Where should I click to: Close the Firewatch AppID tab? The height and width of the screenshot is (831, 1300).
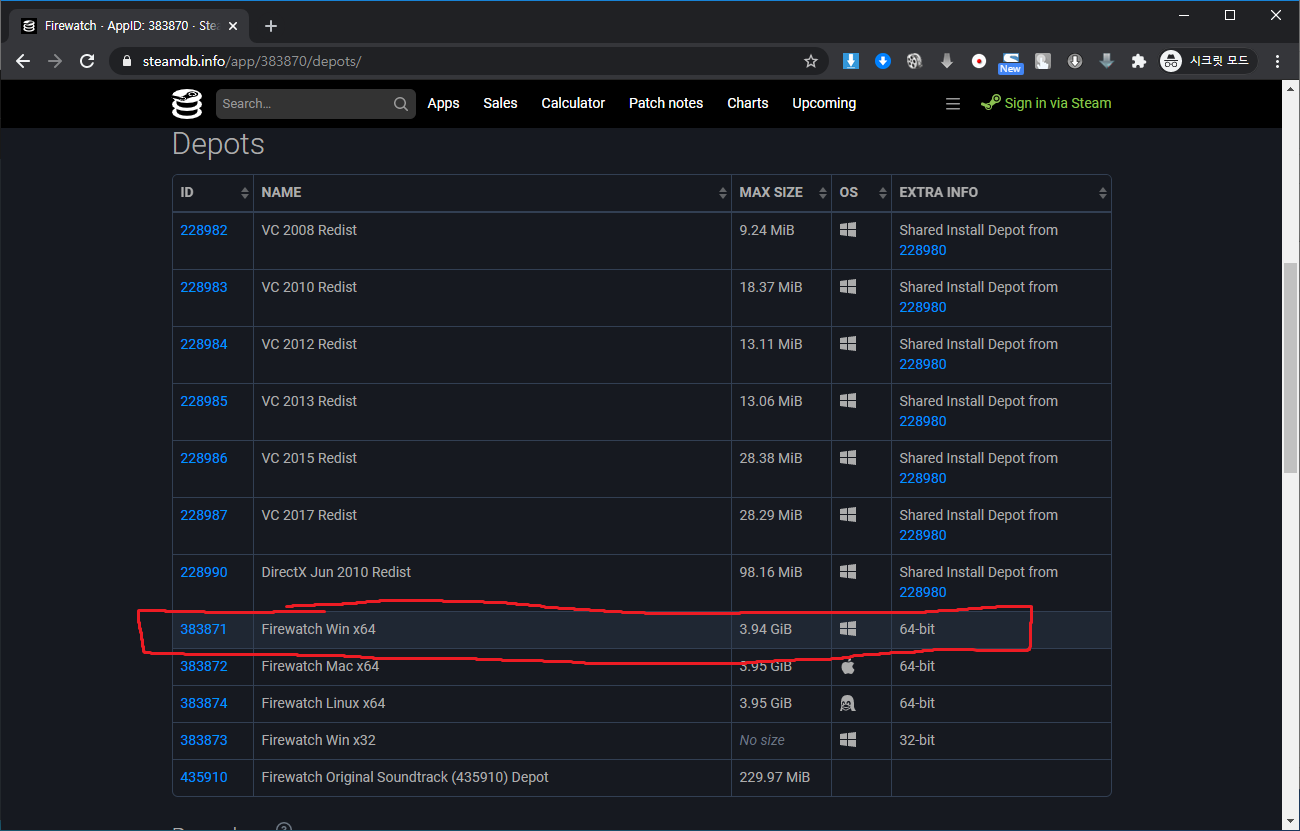(233, 26)
